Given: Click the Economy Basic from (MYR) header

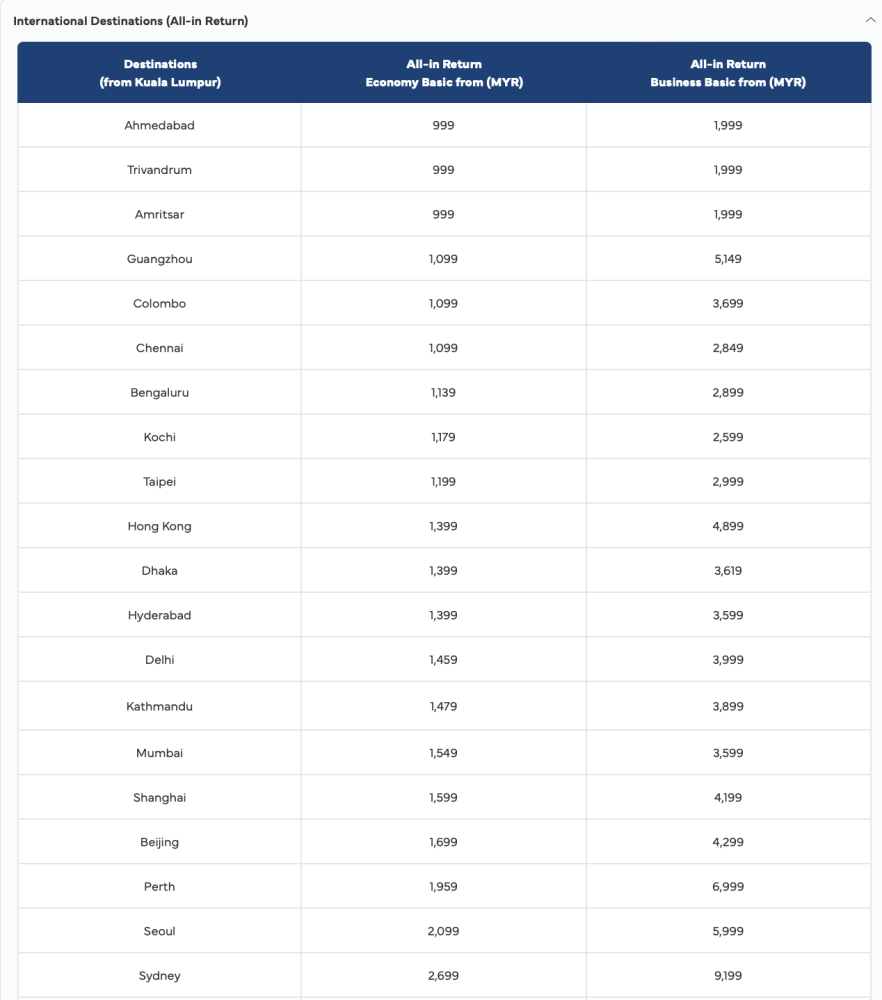Looking at the screenshot, I should coord(443,73).
